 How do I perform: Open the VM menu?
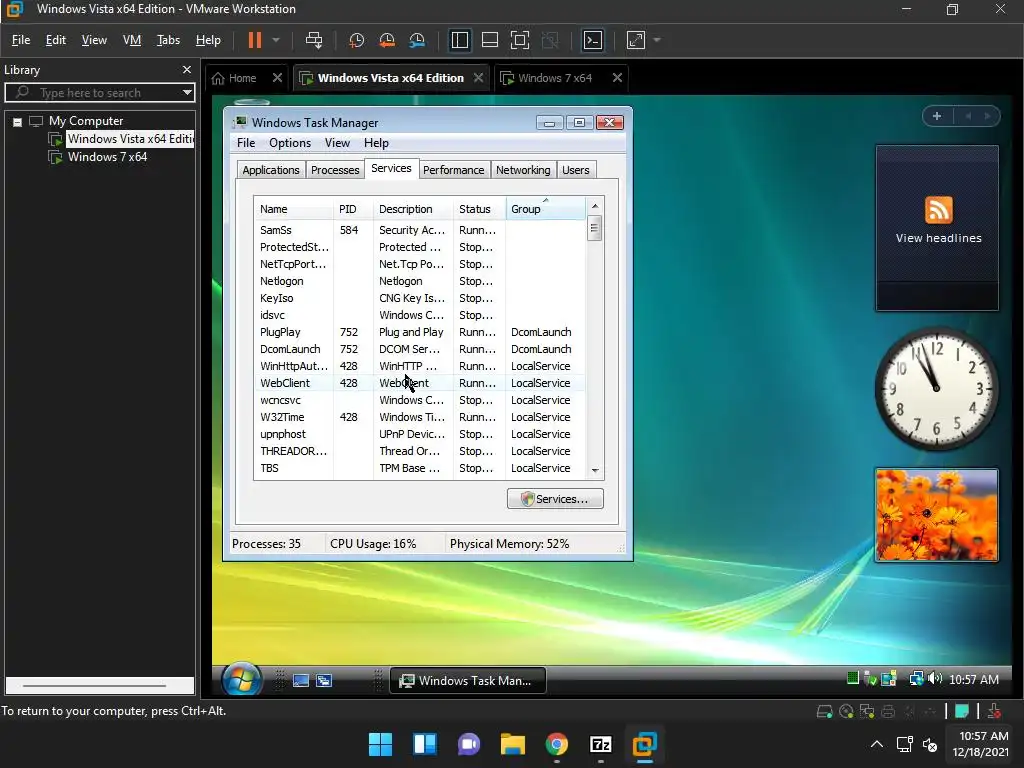click(x=132, y=40)
